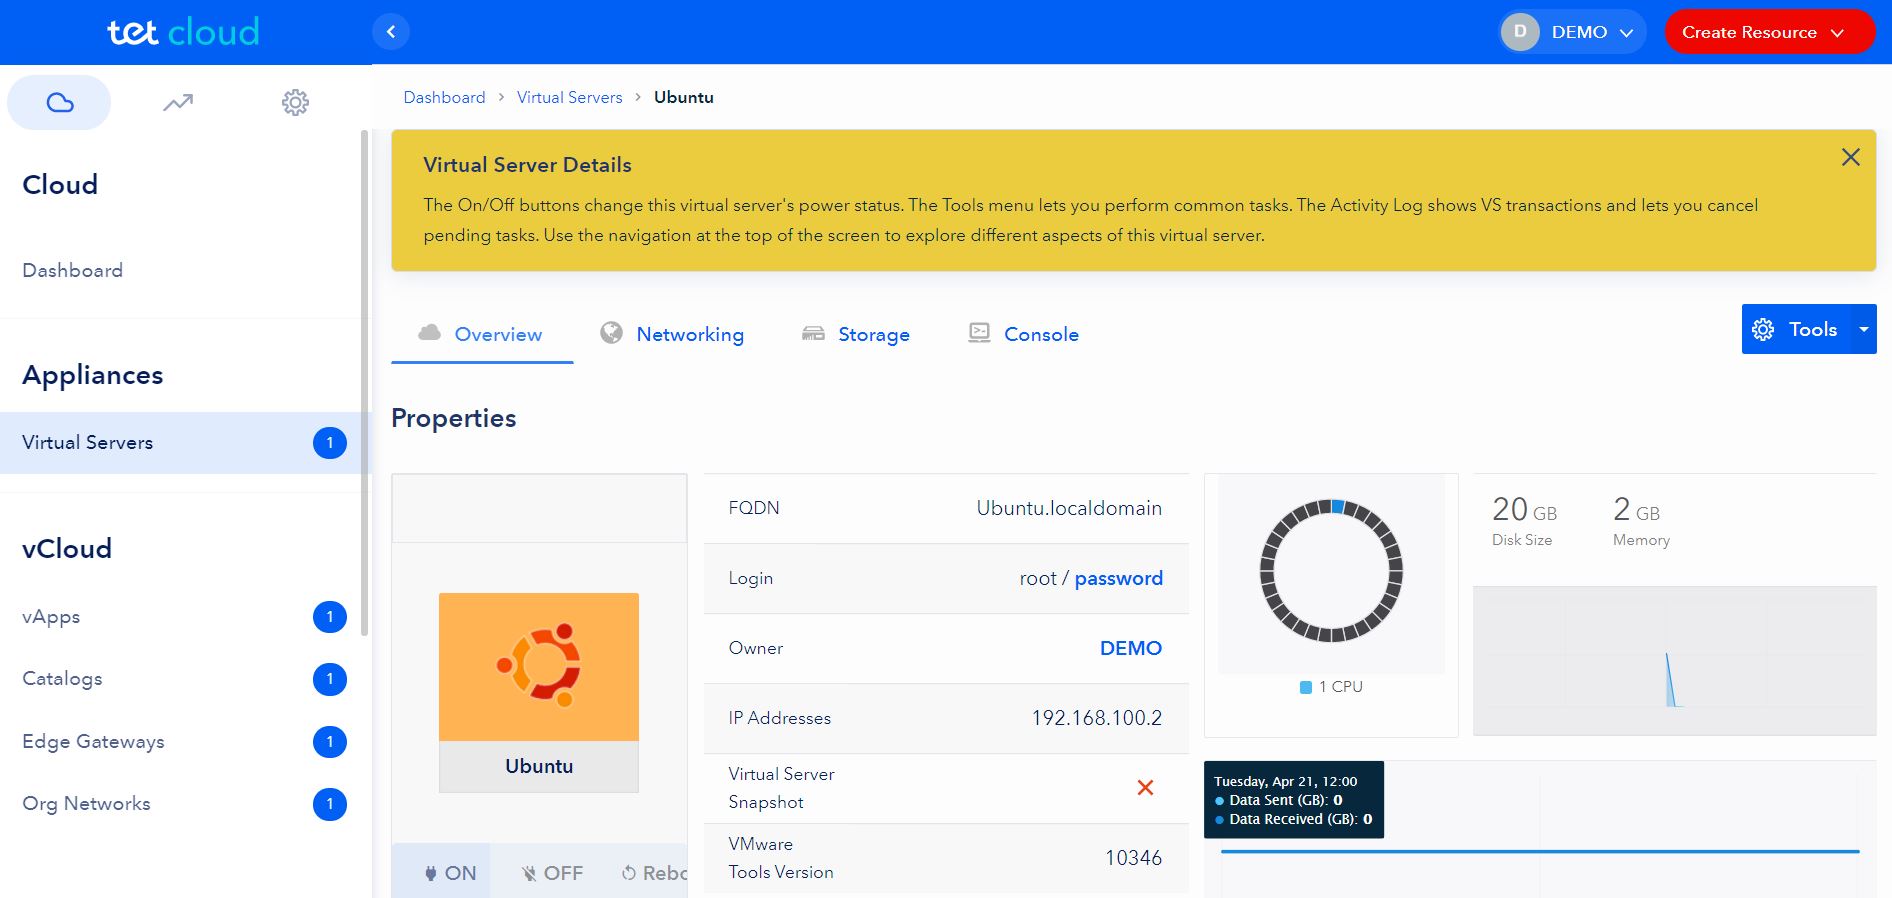Open Edge Gateways in the sidebar

click(x=93, y=742)
